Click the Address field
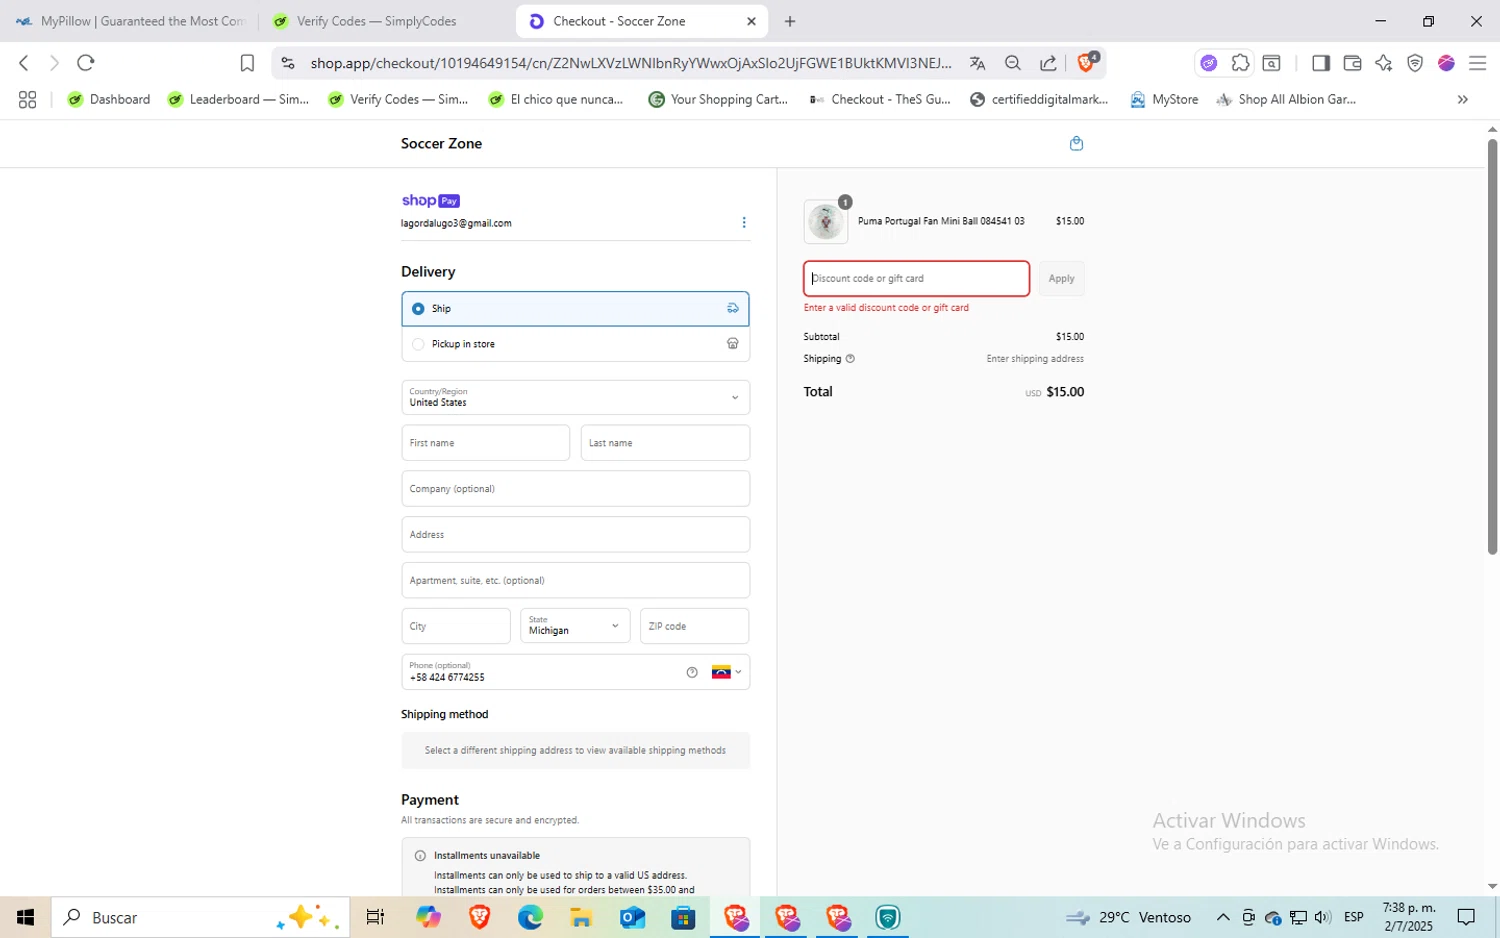Image resolution: width=1500 pixels, height=938 pixels. [575, 535]
